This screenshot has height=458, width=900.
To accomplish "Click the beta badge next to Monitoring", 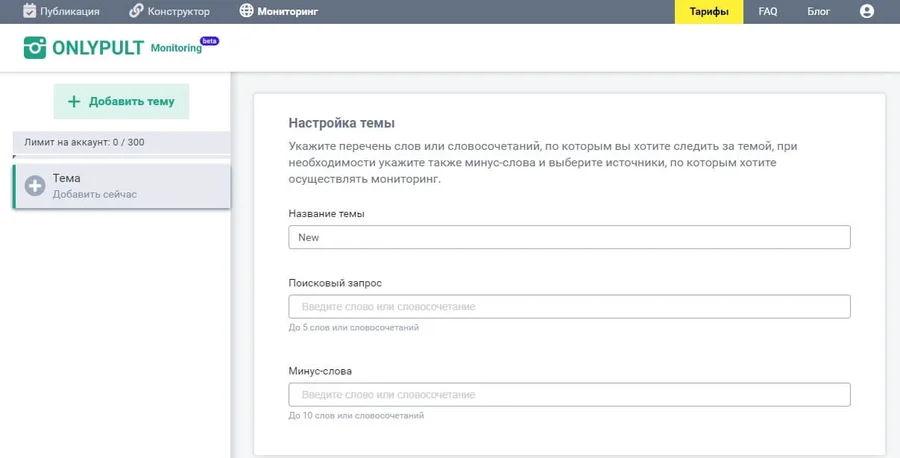I will (x=209, y=41).
